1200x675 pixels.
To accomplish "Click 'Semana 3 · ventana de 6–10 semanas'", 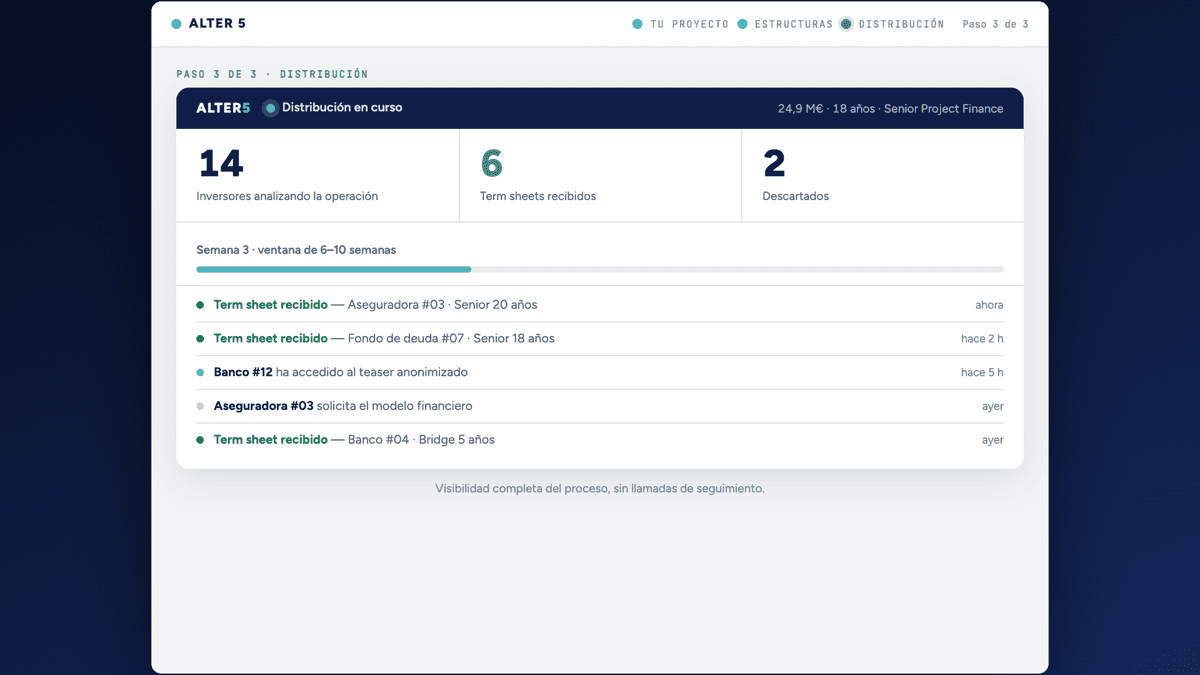I will (x=296, y=250).
